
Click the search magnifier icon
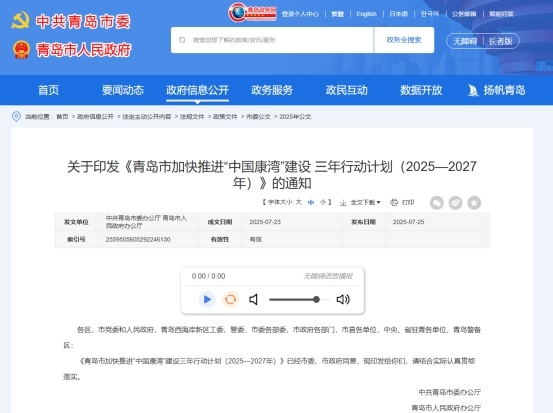pos(182,40)
